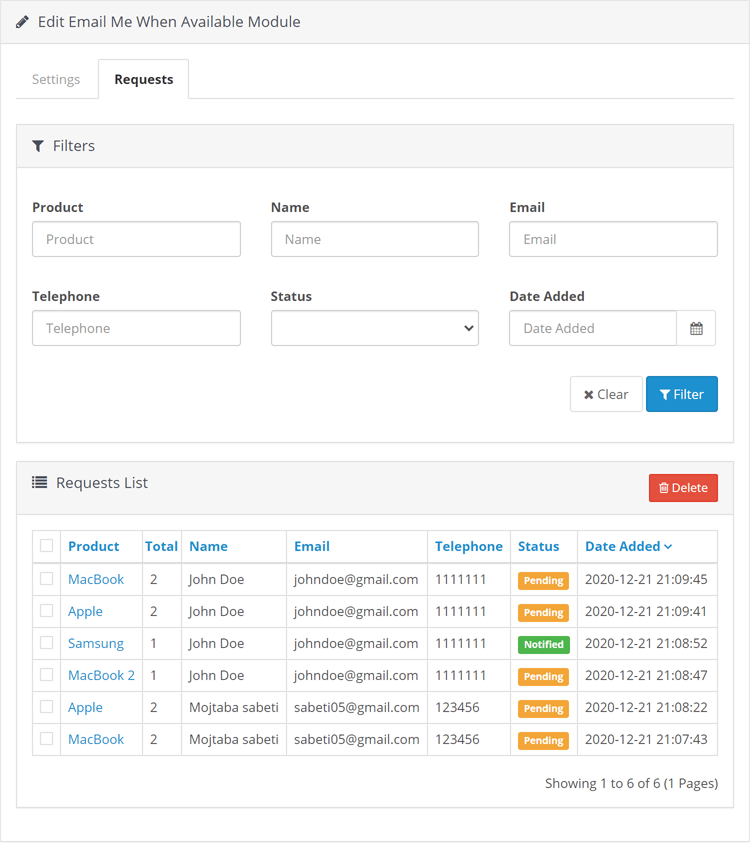The image size is (750, 843).
Task: Sort table by Name column header
Action: pyautogui.click(x=209, y=546)
